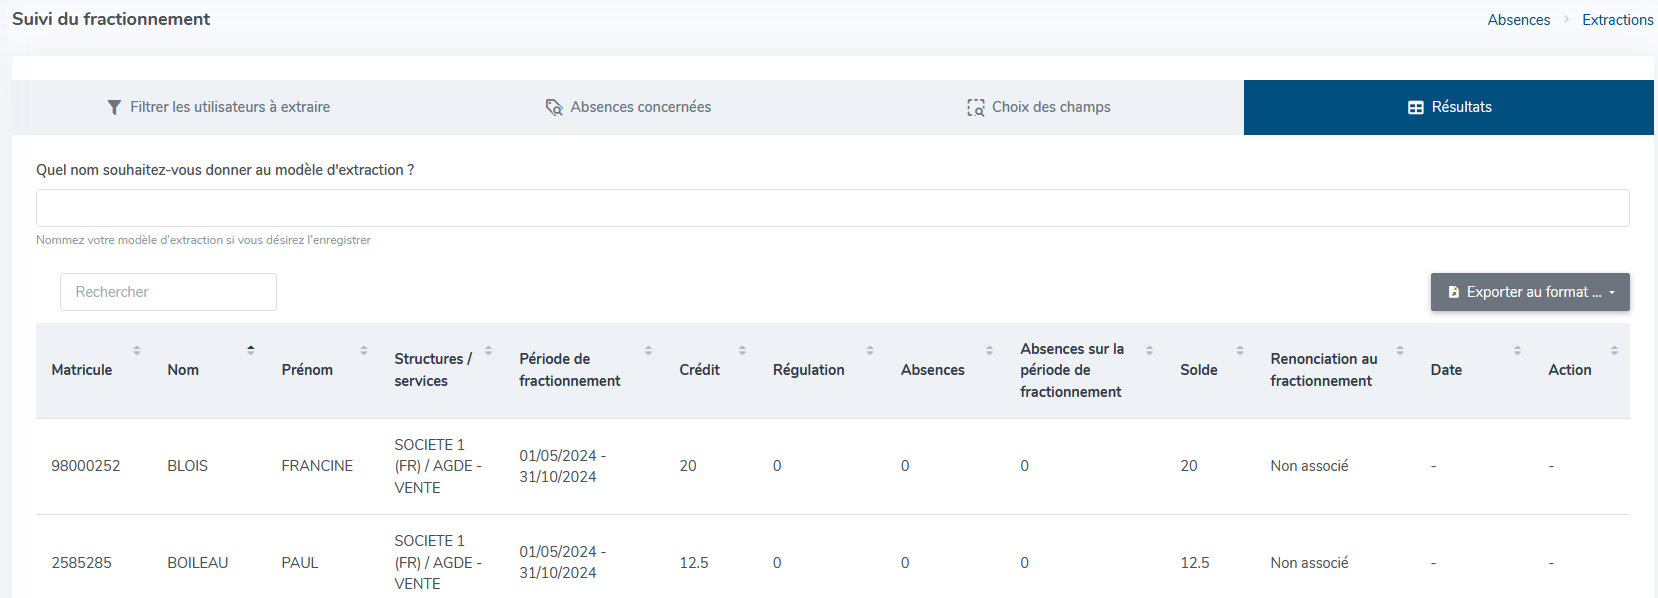
Task: Open the Filtrer les utilisateurs à extraire tab
Action: (218, 107)
